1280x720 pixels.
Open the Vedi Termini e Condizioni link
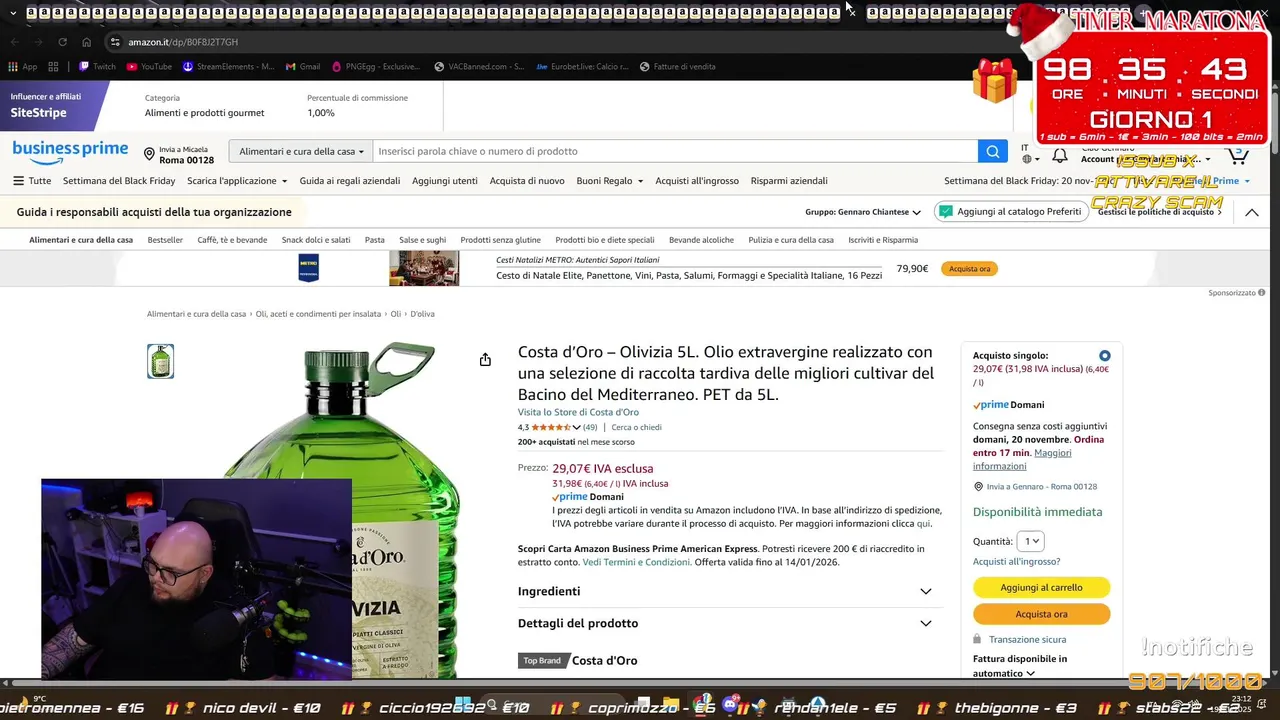click(x=637, y=562)
